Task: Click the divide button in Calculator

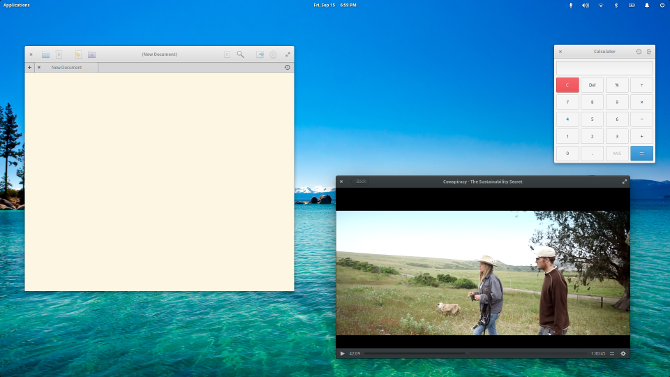Action: click(x=642, y=85)
